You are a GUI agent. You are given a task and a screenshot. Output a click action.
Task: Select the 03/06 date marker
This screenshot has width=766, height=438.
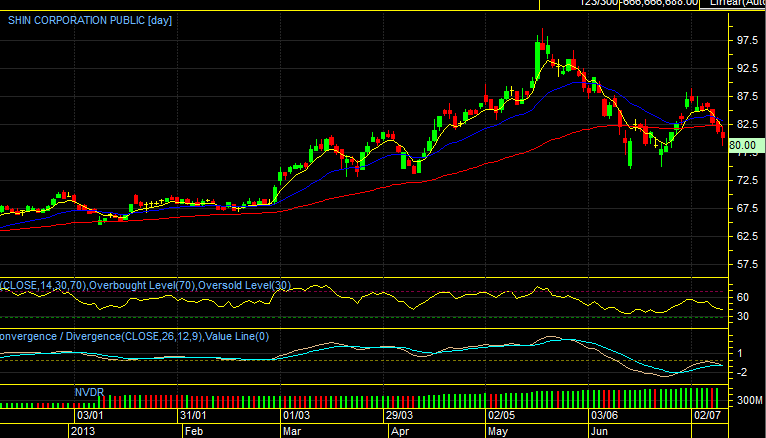point(605,416)
